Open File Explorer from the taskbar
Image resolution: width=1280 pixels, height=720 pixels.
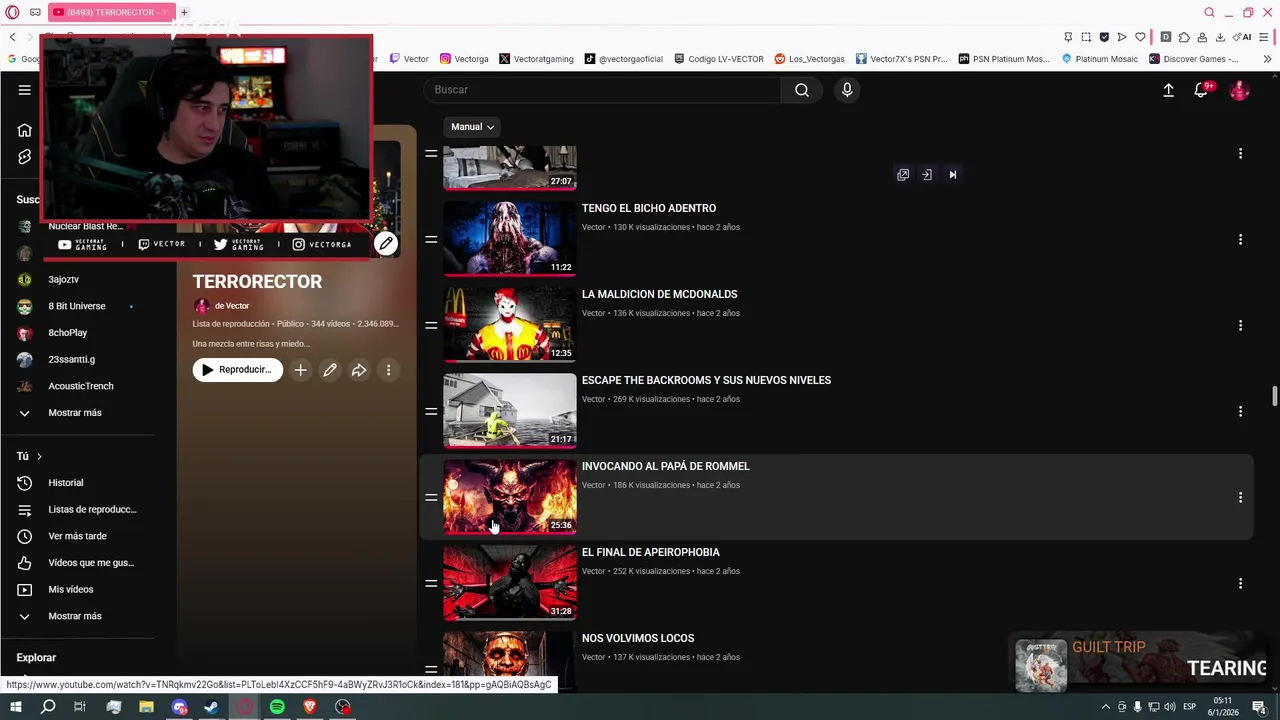146,707
